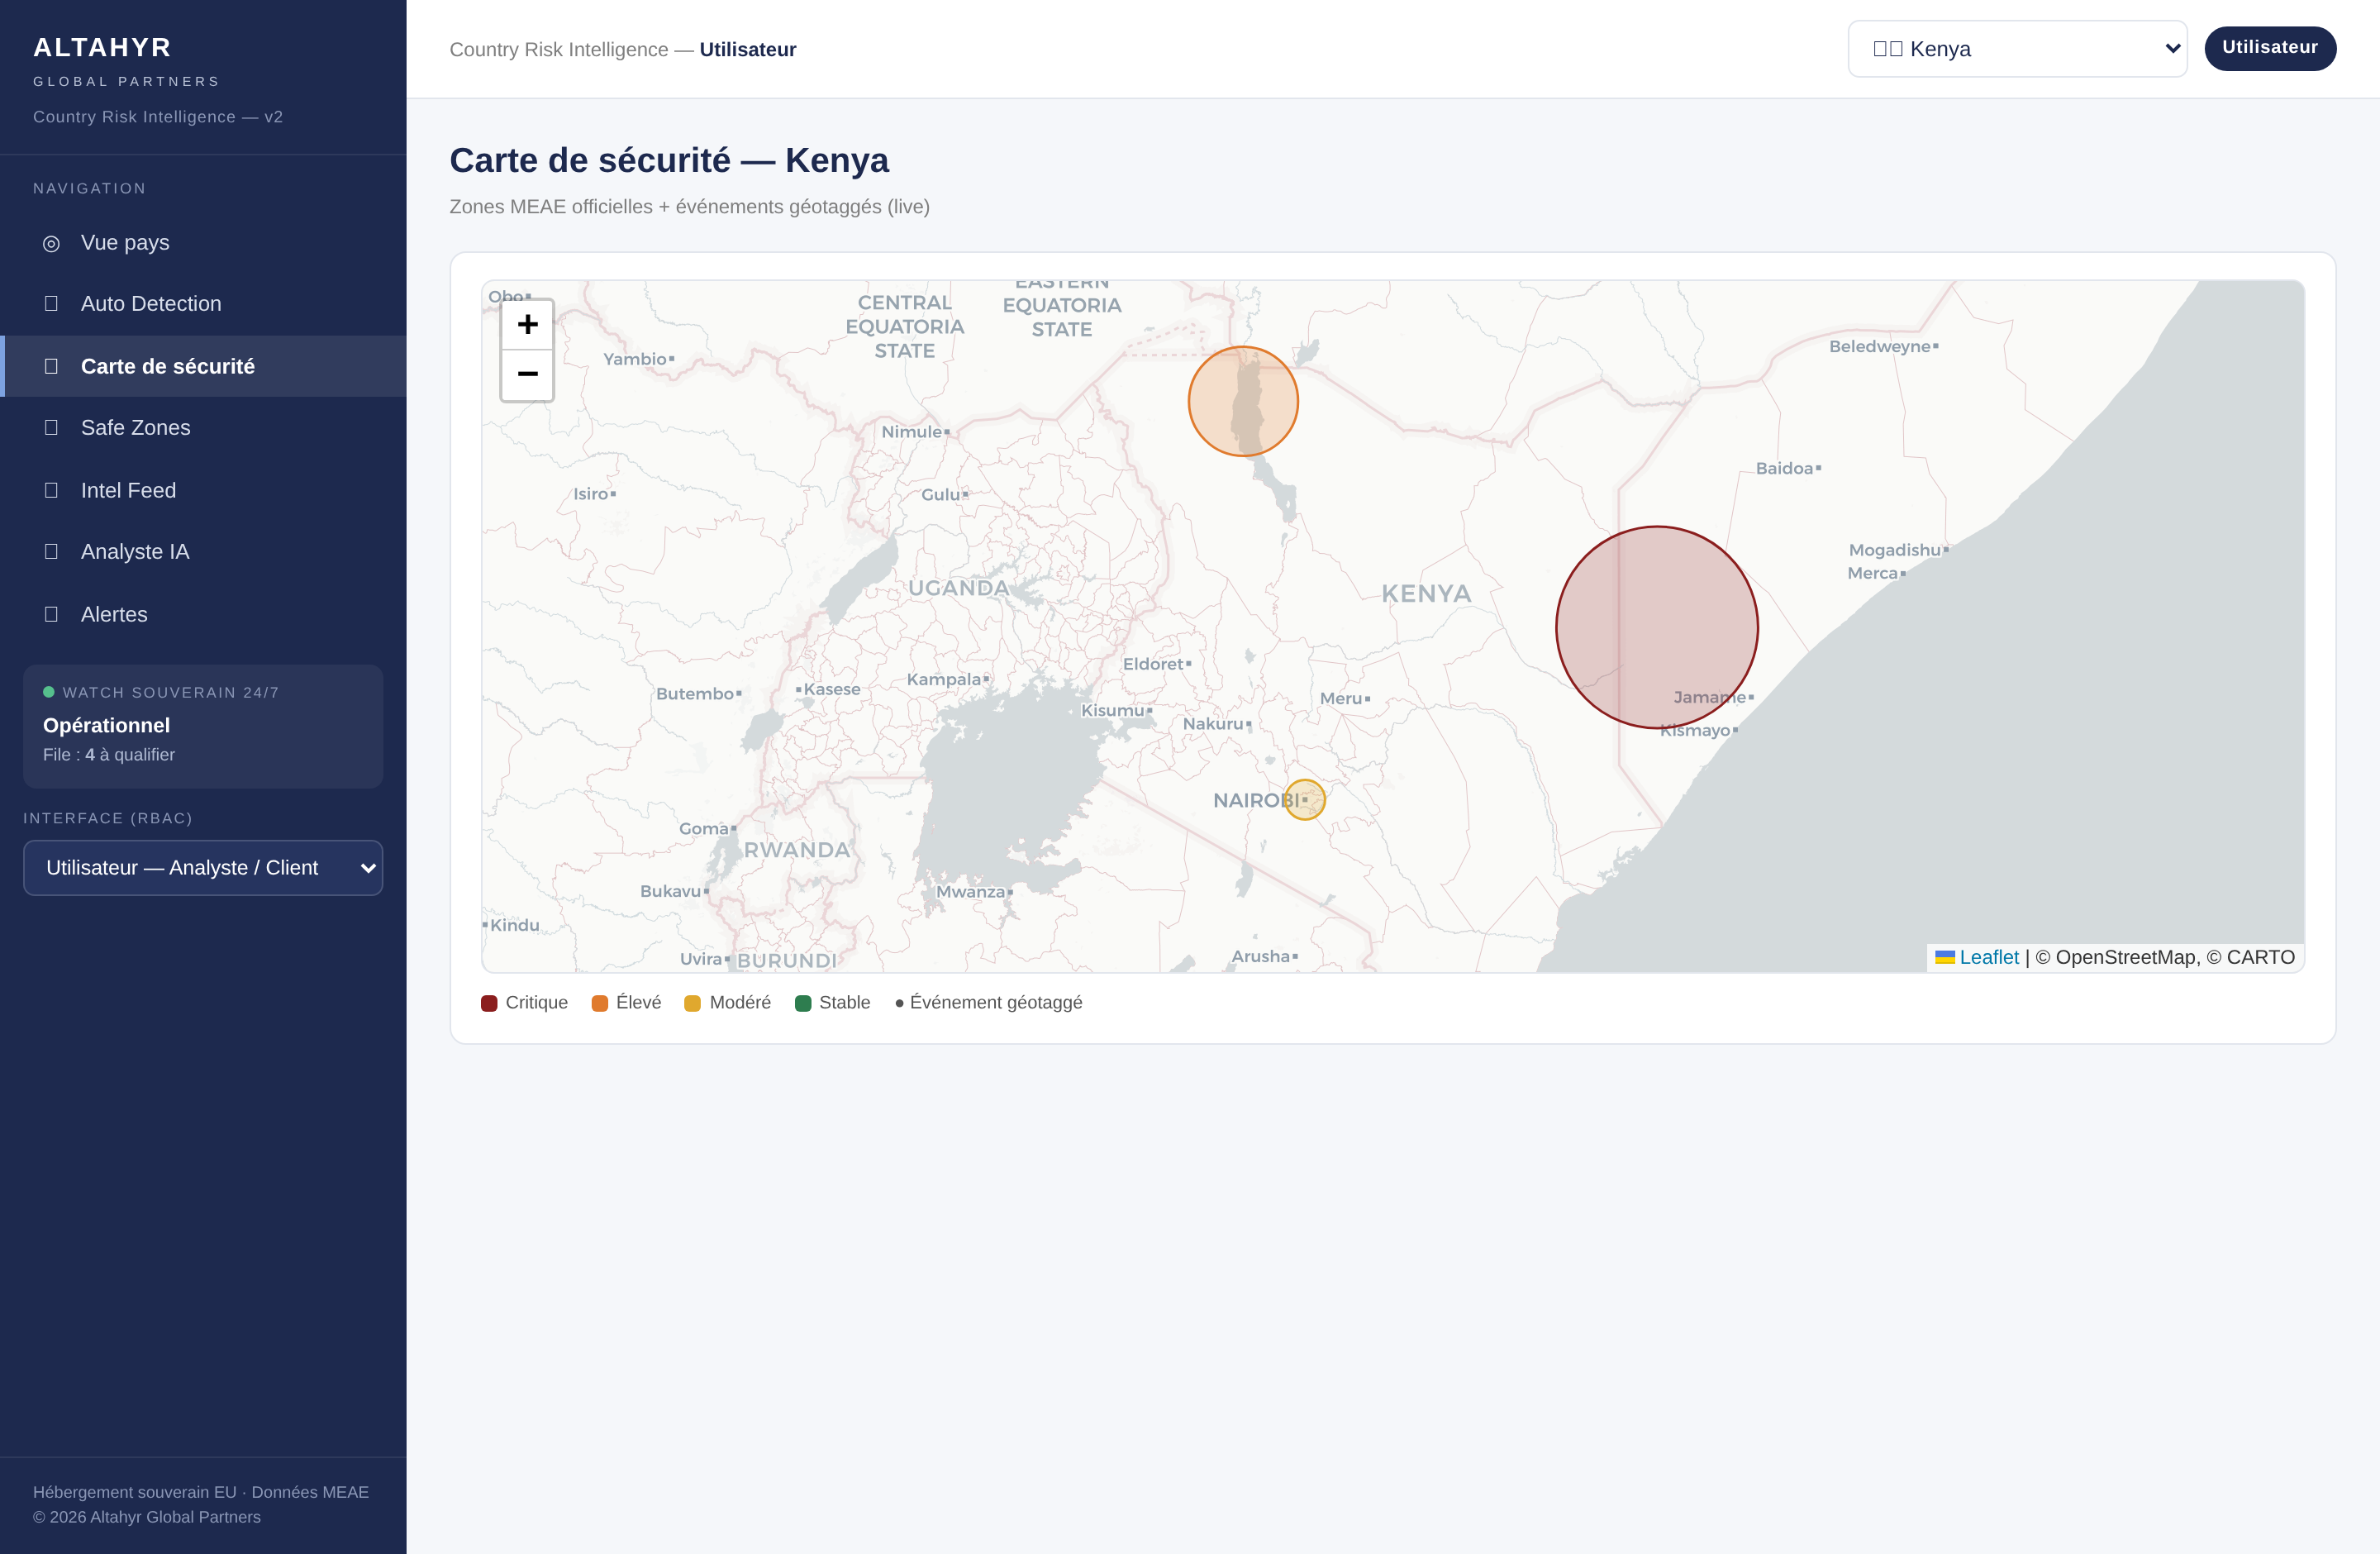Click the File : 4 à qualifier text
This screenshot has width=2380, height=1554.
tap(109, 755)
